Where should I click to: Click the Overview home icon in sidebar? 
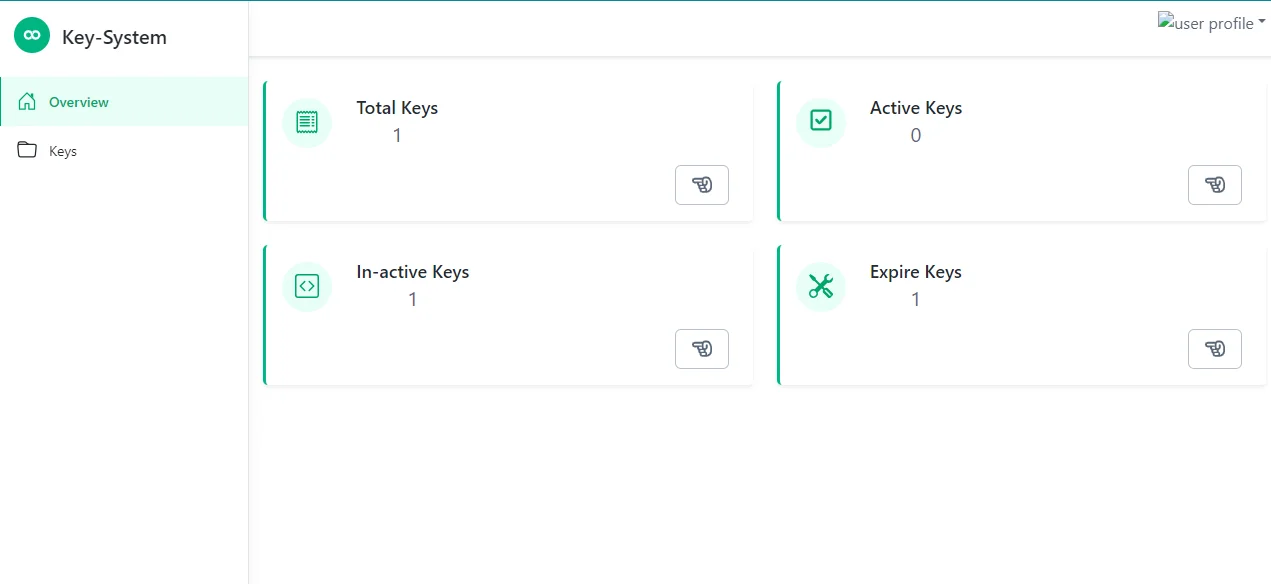click(27, 102)
